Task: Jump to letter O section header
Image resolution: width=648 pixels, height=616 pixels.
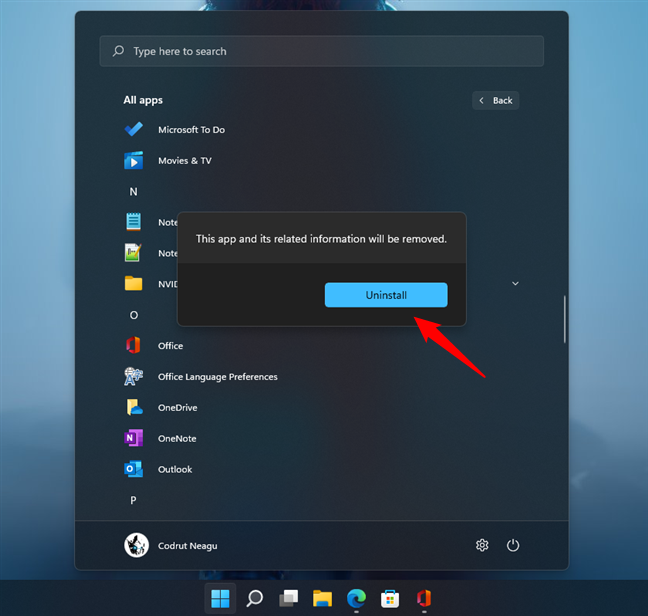Action: [133, 315]
